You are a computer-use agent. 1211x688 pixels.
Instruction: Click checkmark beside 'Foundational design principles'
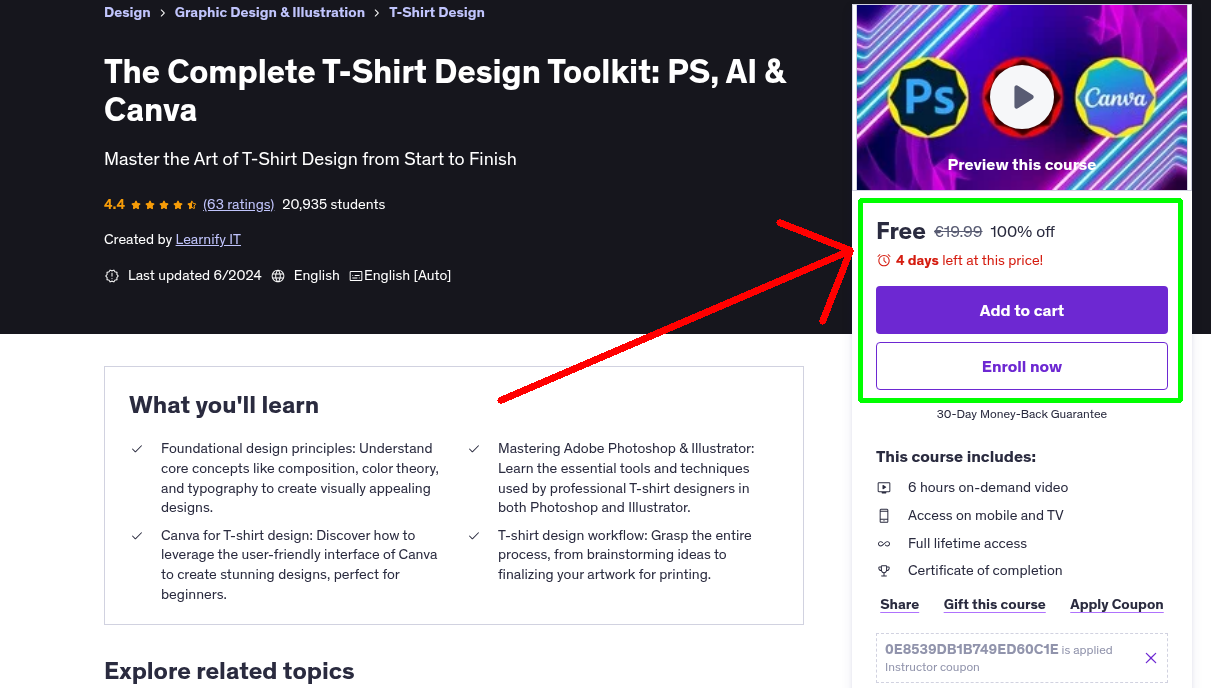pos(137,449)
